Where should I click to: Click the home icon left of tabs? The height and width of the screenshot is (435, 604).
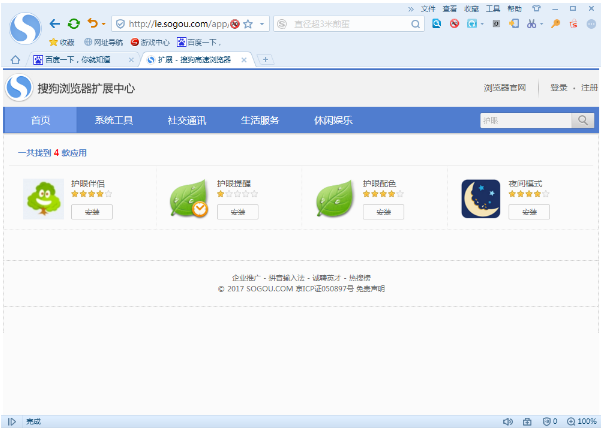pyautogui.click(x=15, y=60)
